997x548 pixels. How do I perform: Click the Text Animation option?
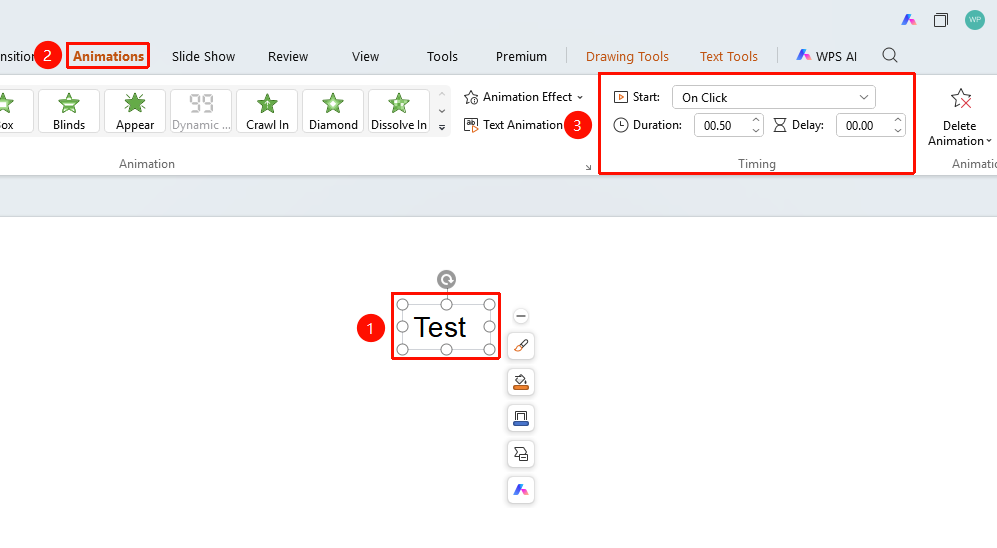click(513, 125)
